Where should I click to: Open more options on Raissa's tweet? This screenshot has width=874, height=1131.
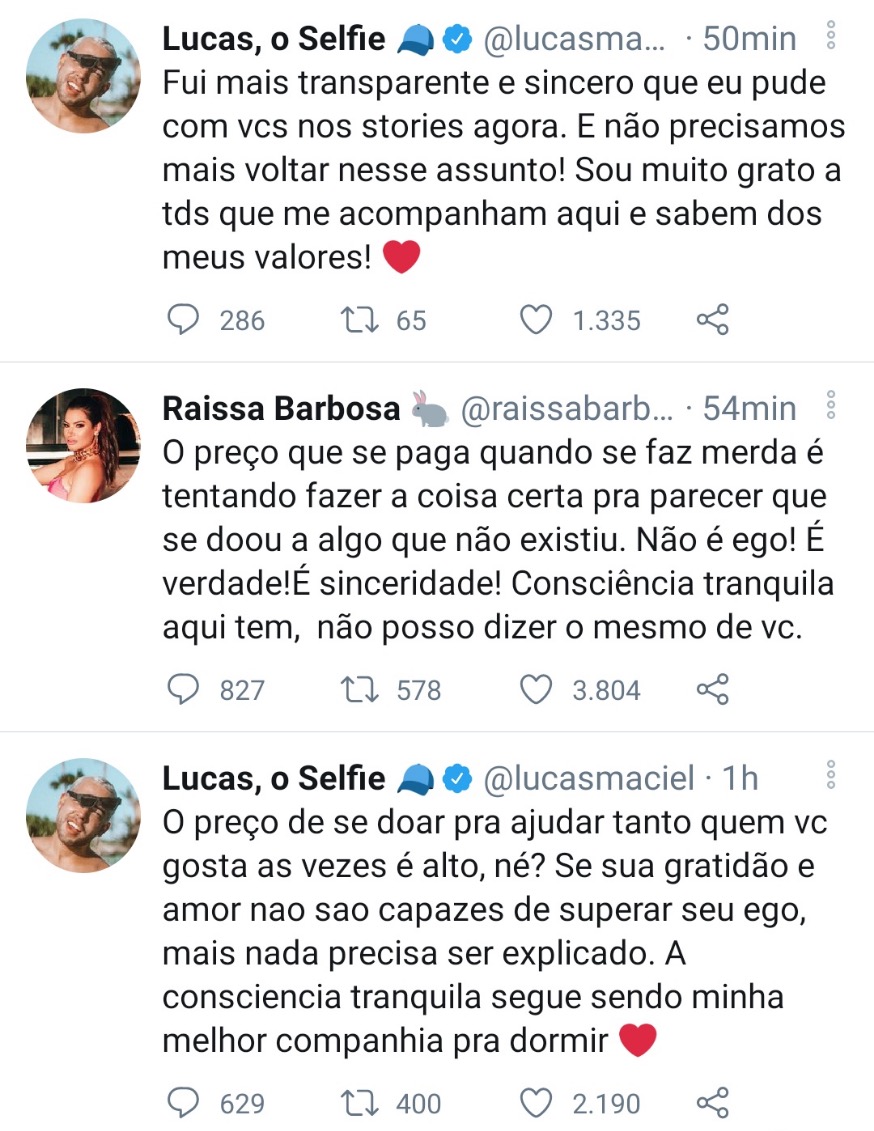tap(829, 407)
